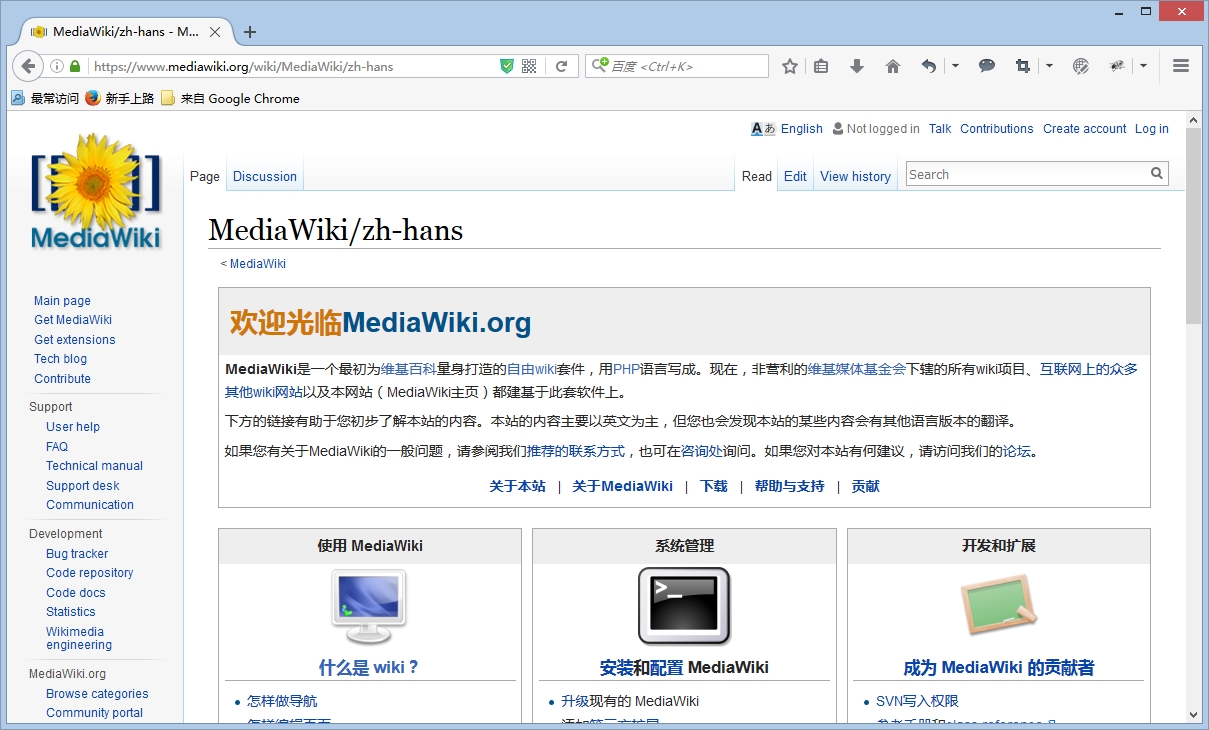This screenshot has height=730, width=1209.
Task: Go to the browser home page icon
Action: tap(893, 66)
